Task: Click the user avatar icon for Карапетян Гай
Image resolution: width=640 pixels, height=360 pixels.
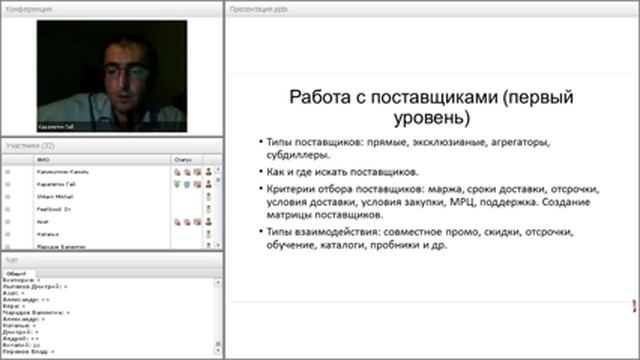Action: click(x=209, y=184)
